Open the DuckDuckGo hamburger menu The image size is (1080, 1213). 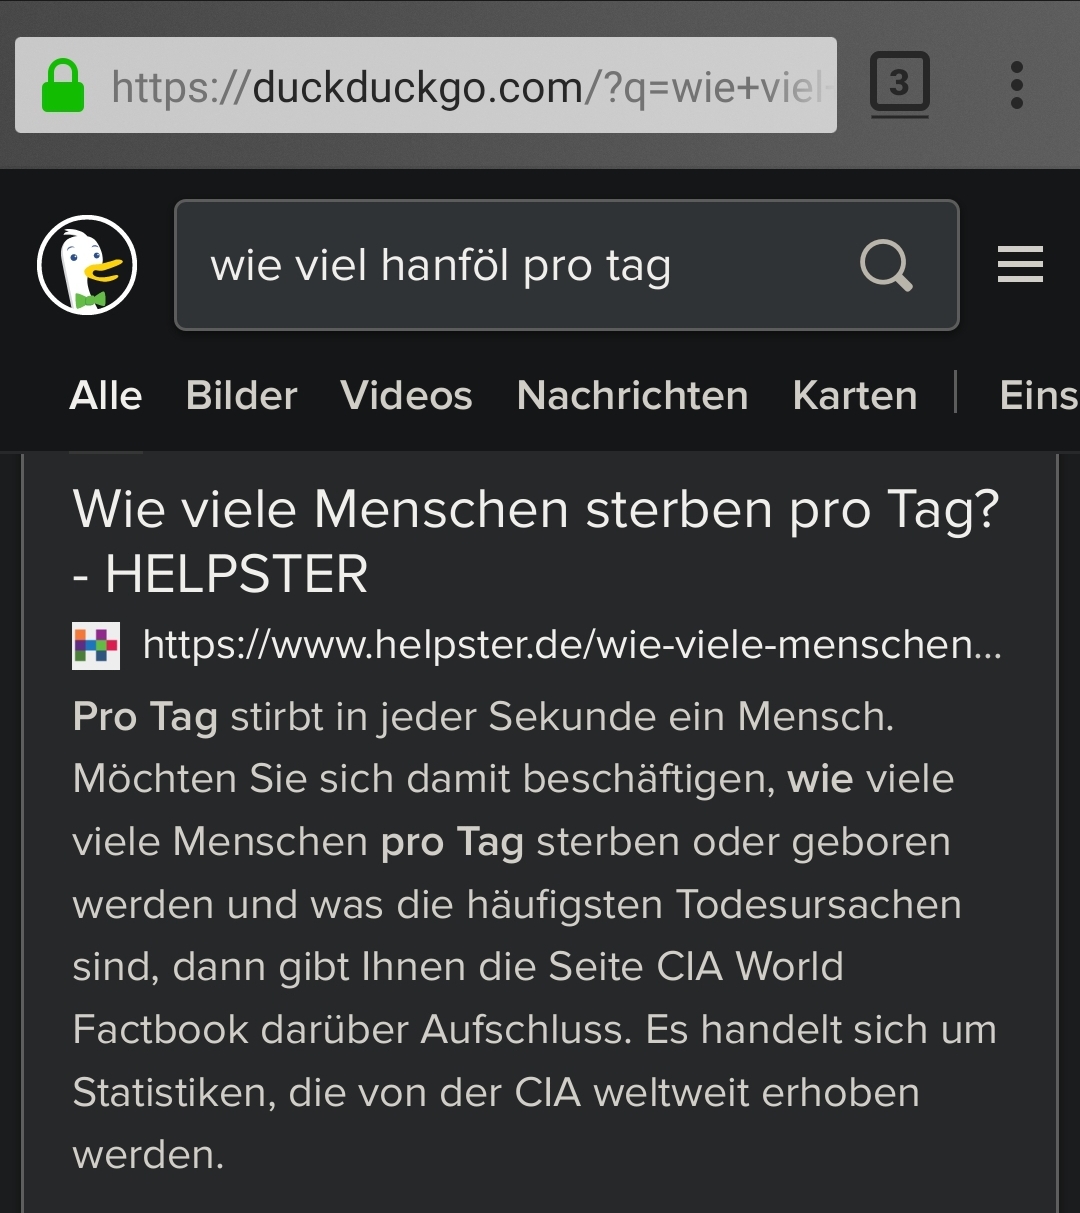click(x=1020, y=265)
